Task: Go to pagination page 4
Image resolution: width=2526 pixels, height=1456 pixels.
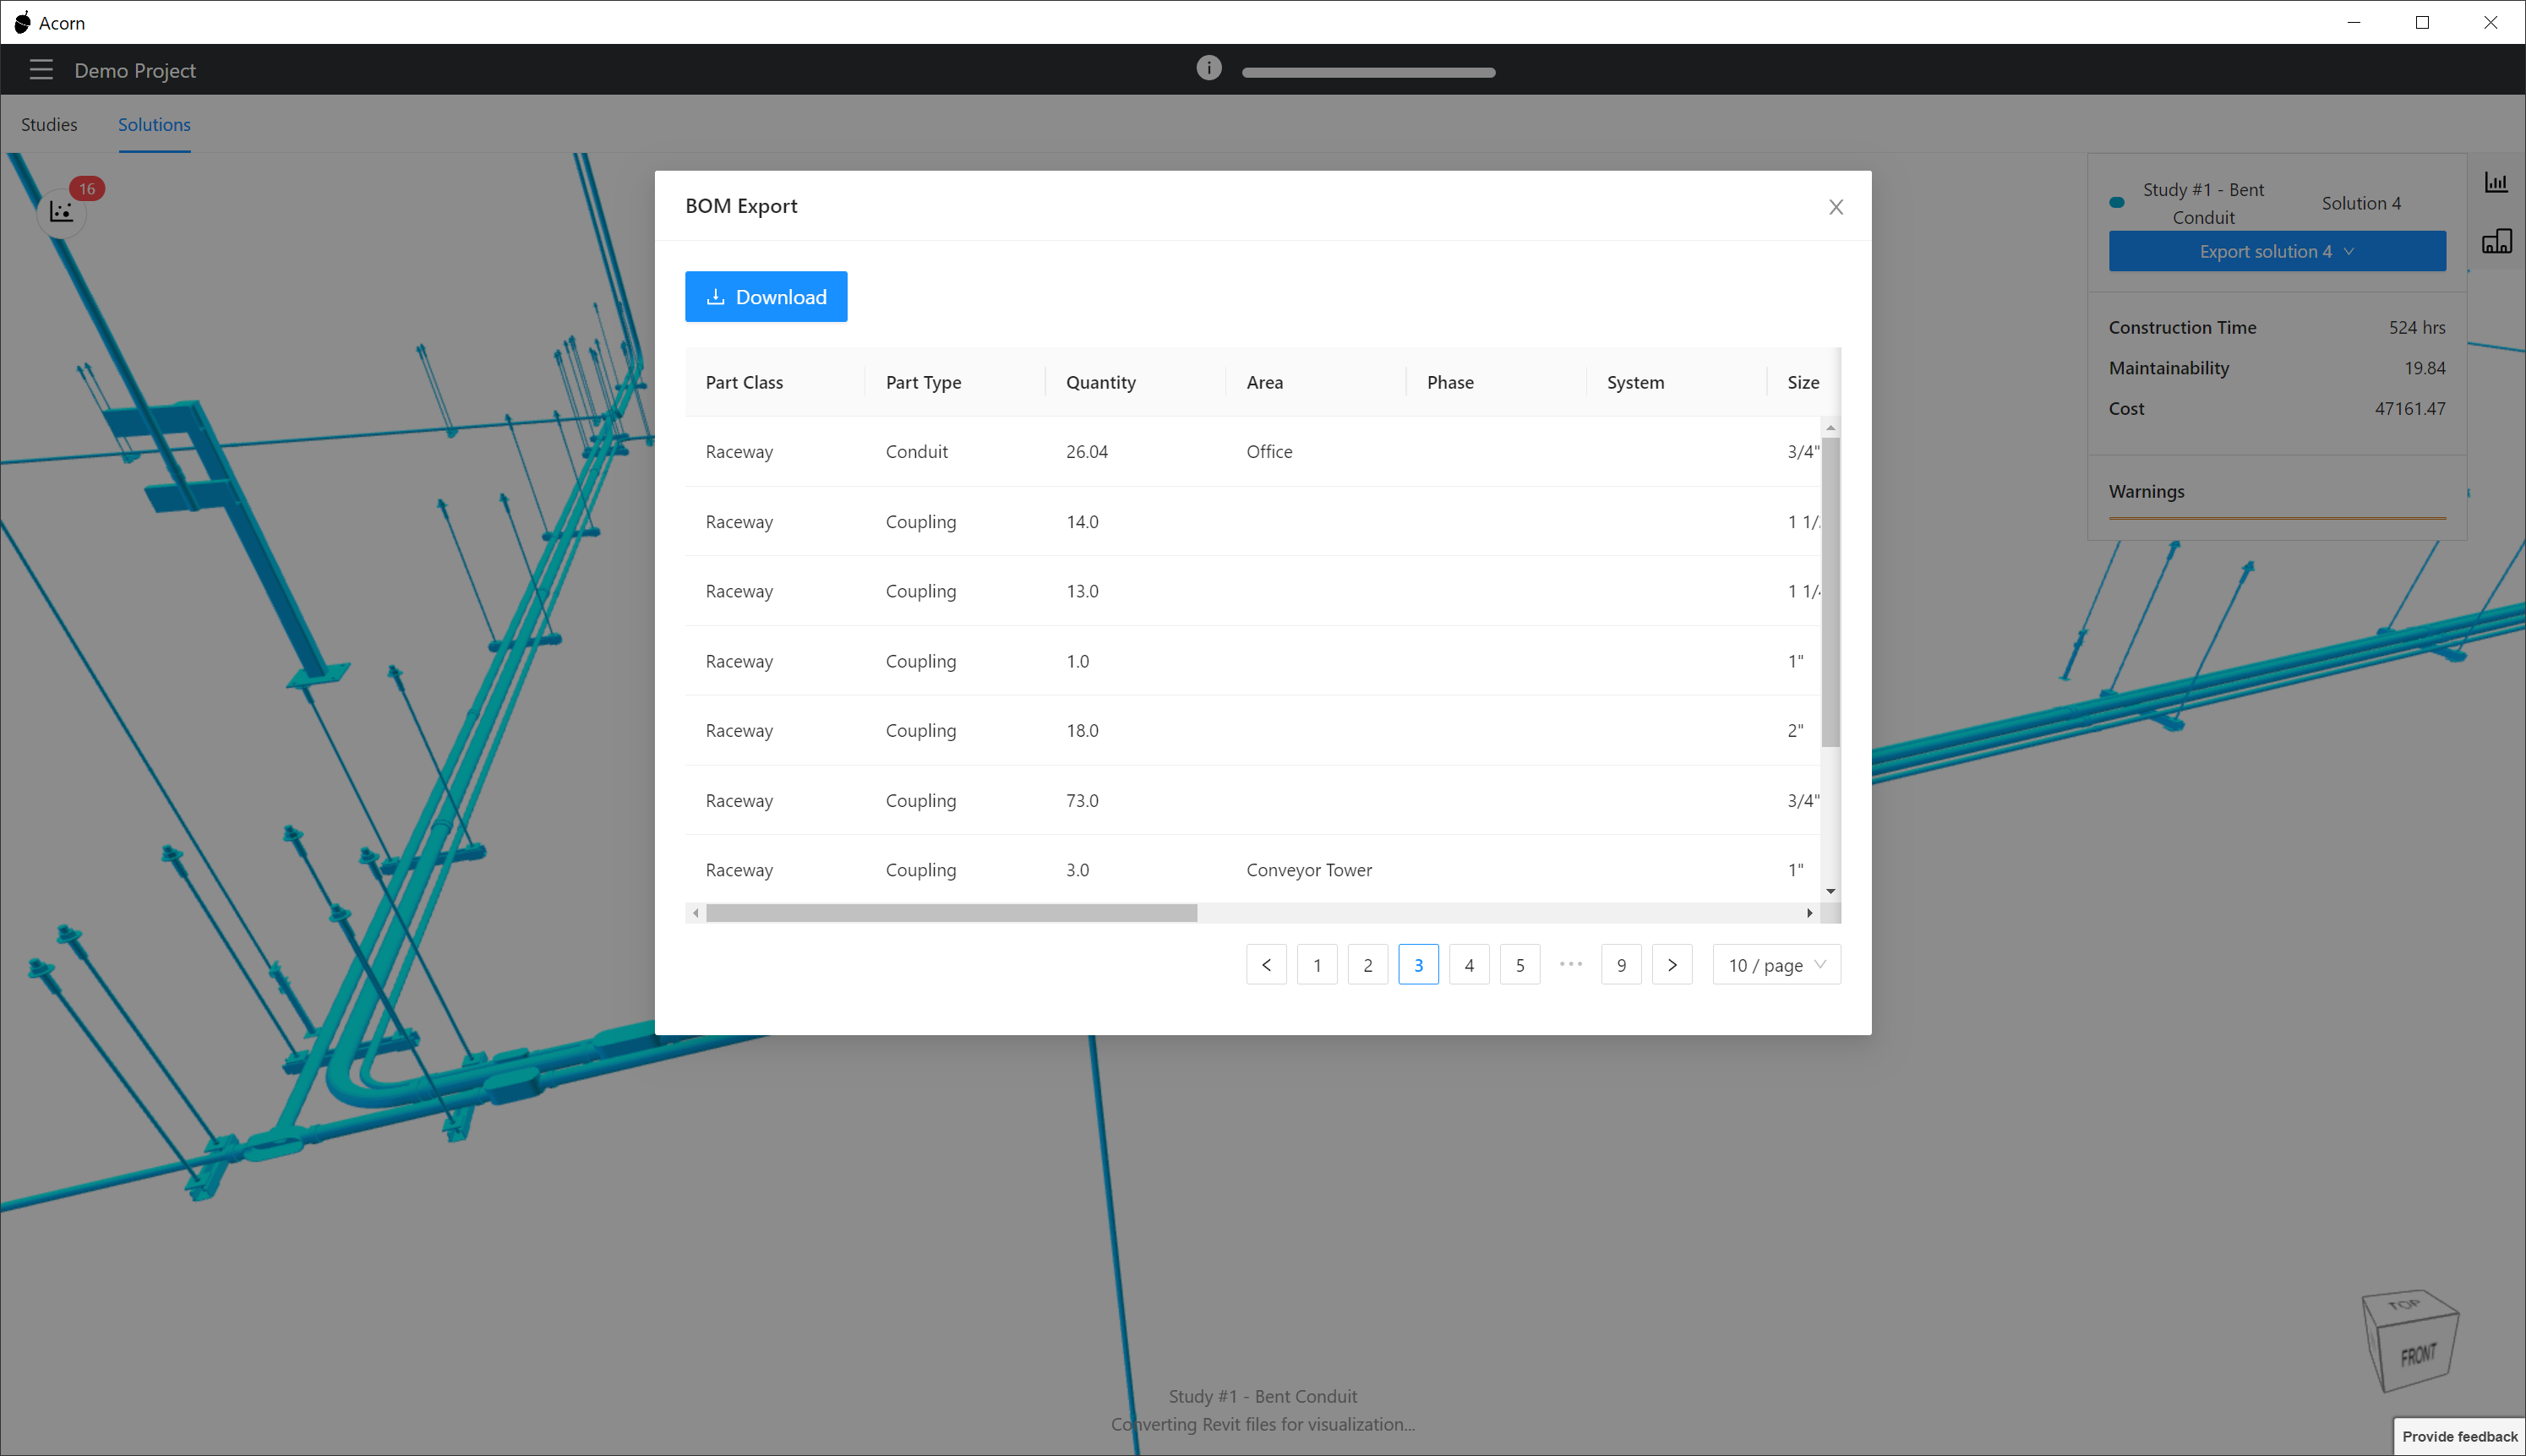Action: pos(1469,965)
